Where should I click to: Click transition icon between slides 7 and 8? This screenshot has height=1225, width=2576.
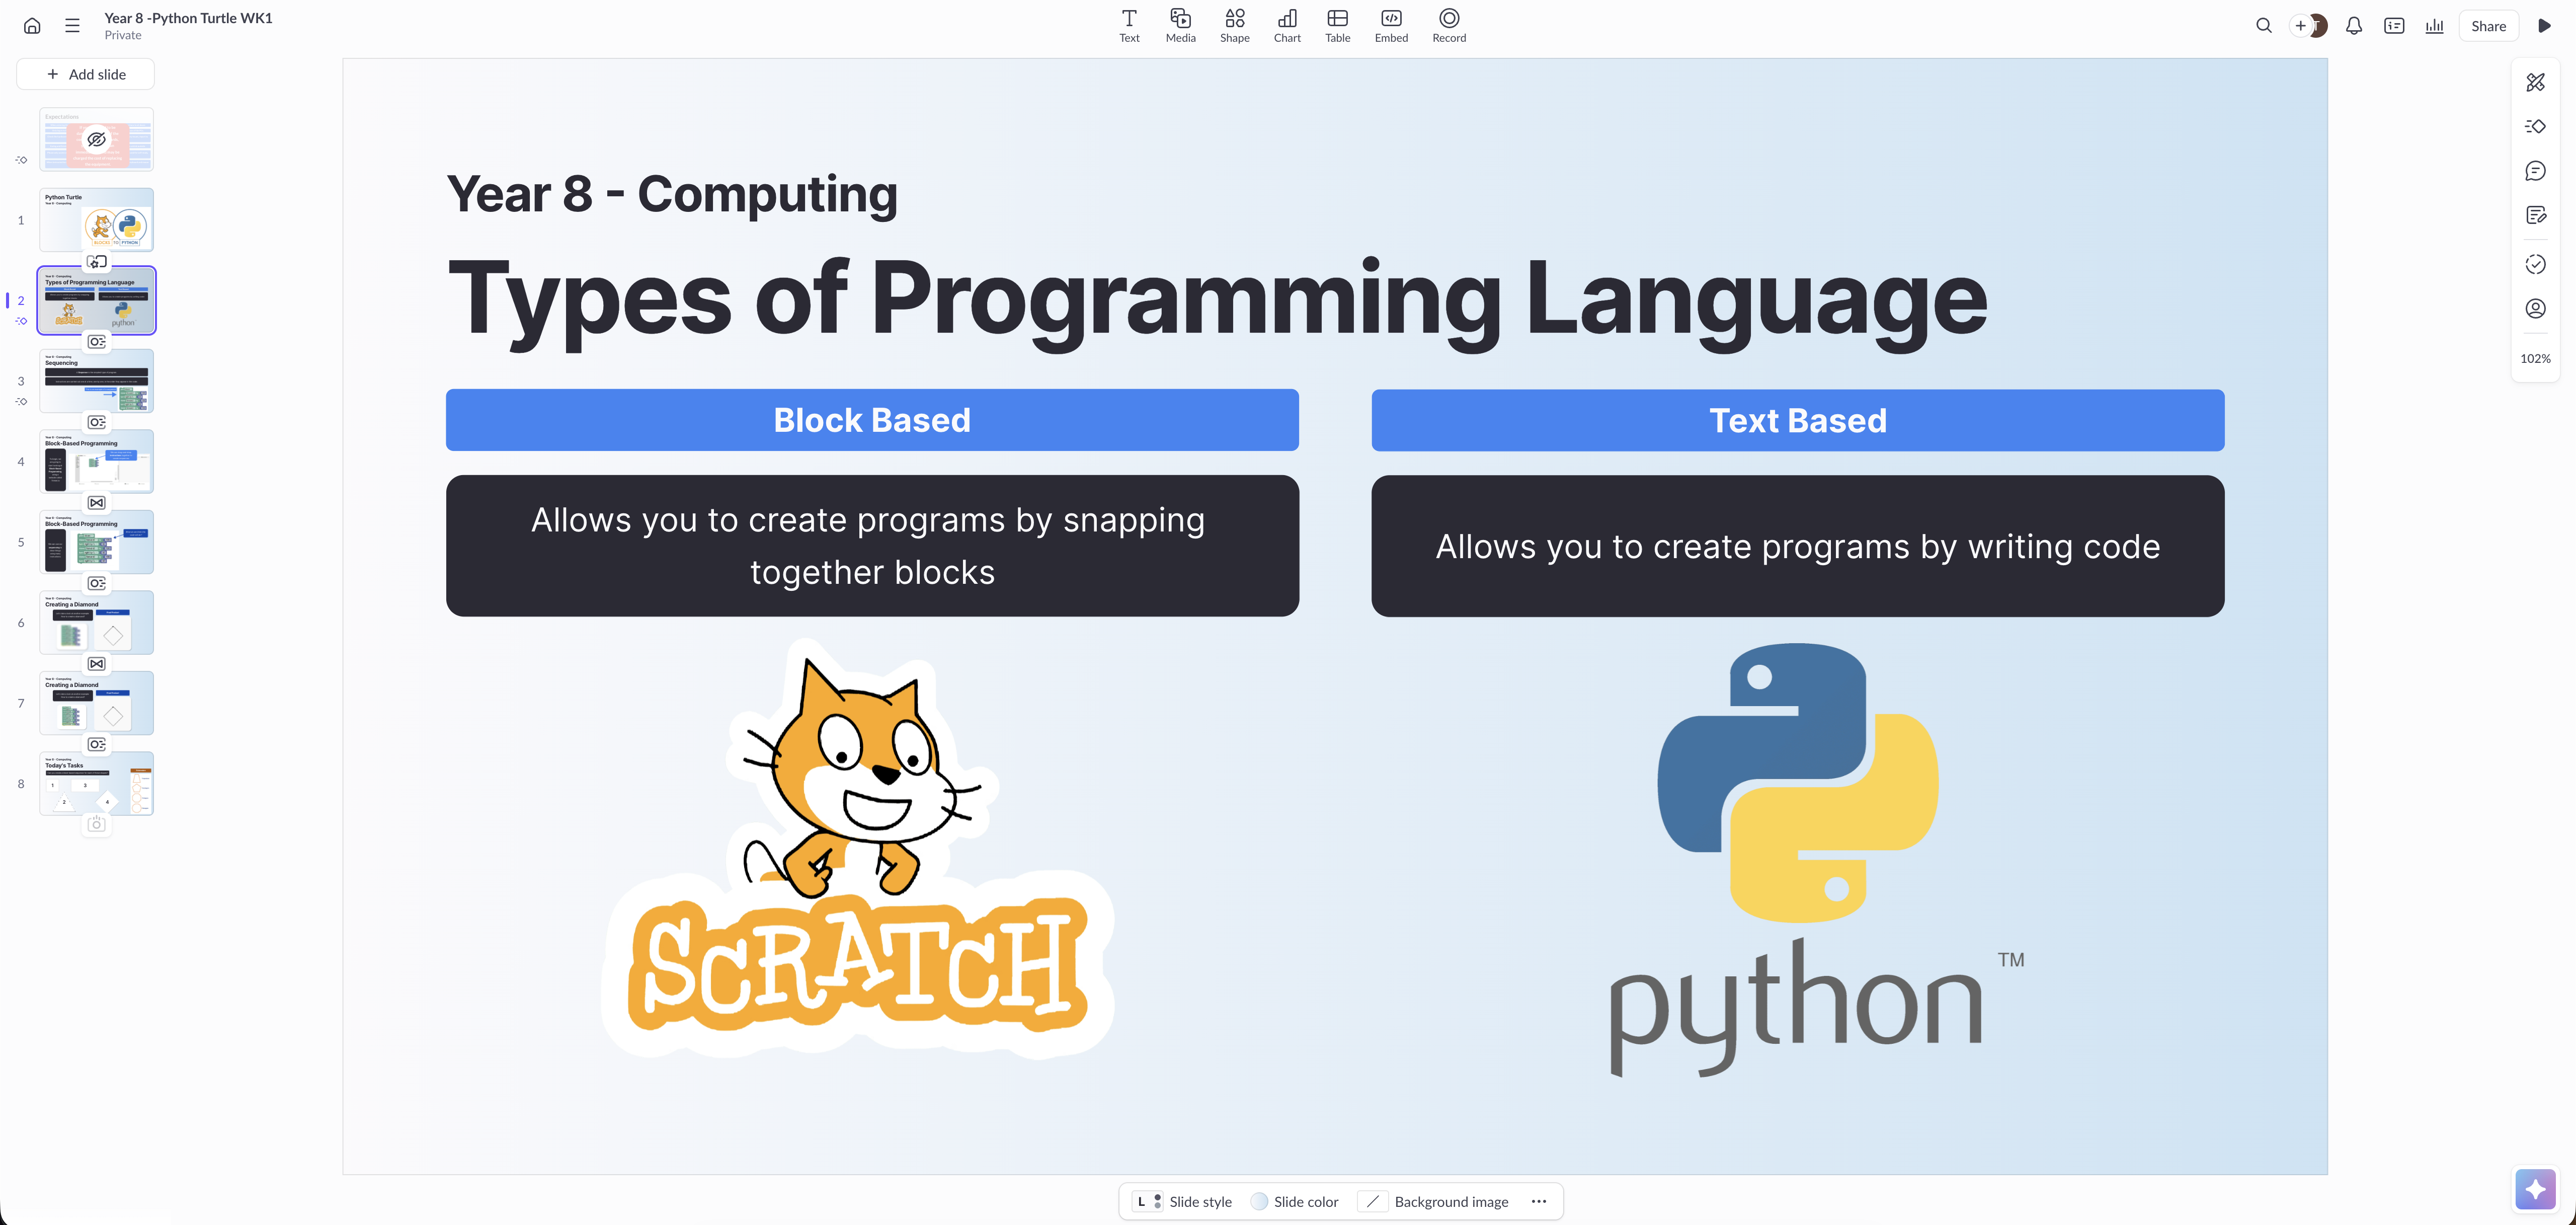(96, 744)
